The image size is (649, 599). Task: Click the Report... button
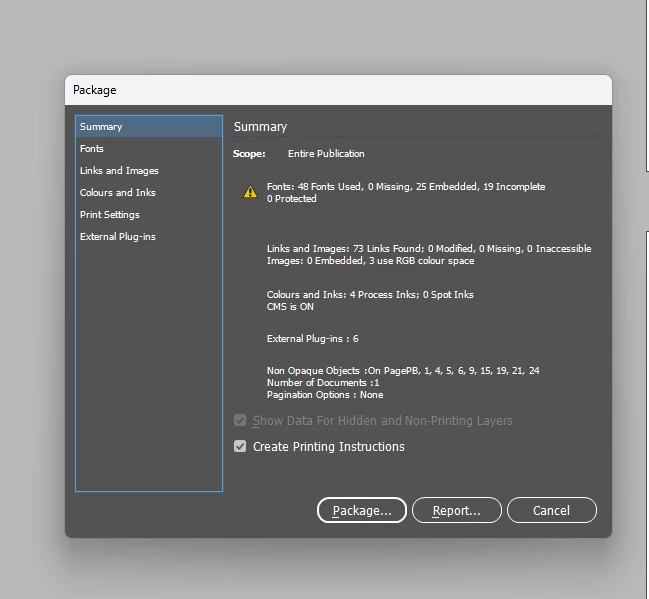tap(457, 510)
